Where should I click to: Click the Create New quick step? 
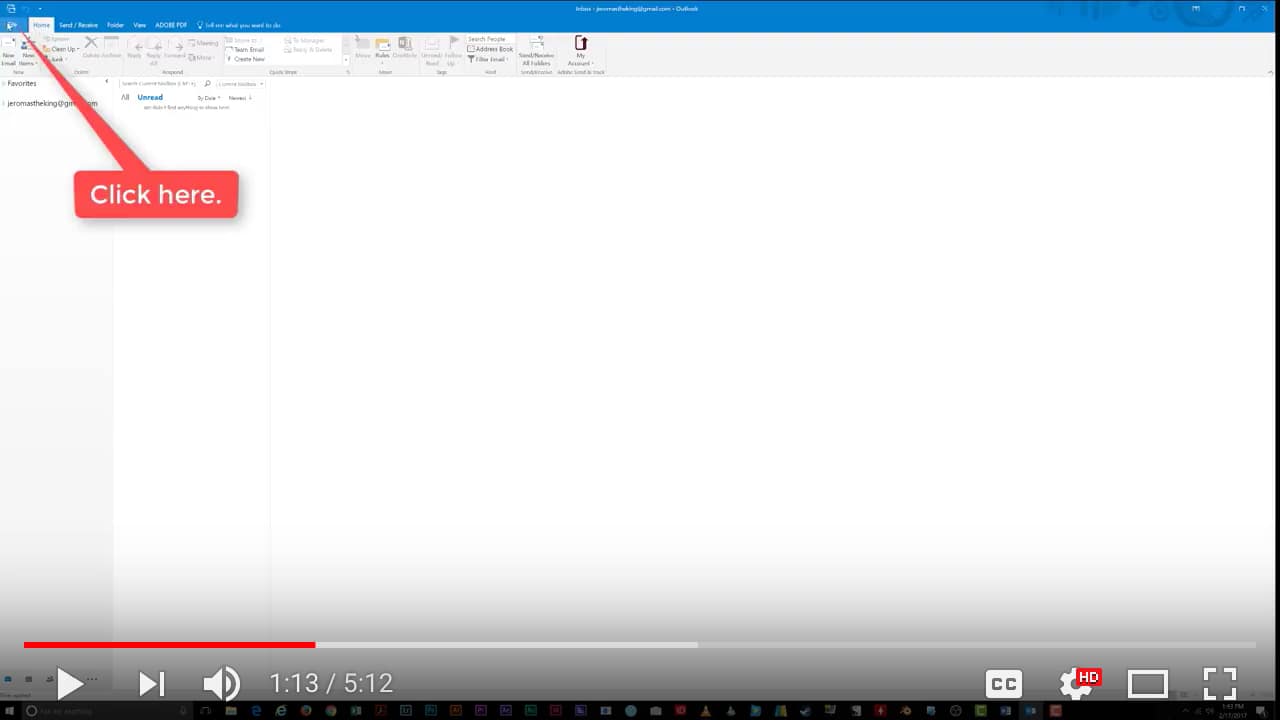(x=248, y=59)
